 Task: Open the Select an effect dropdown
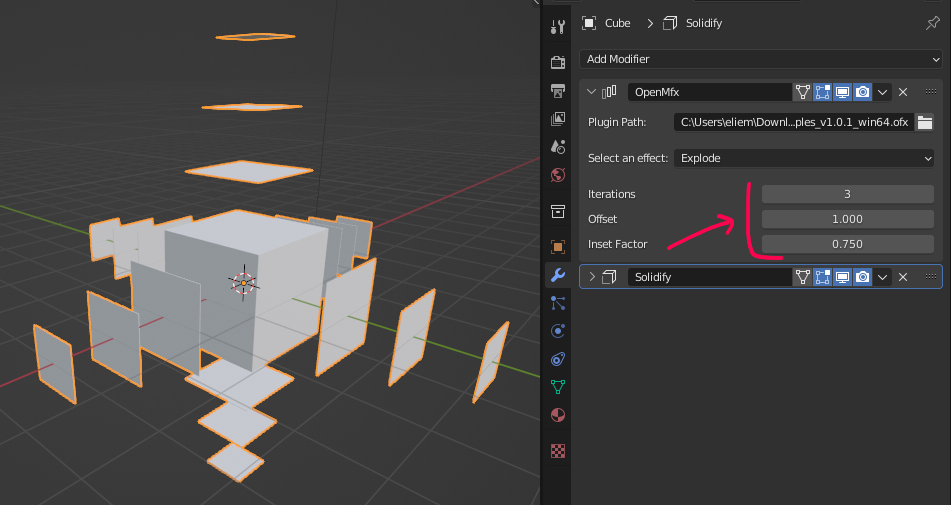coord(804,158)
